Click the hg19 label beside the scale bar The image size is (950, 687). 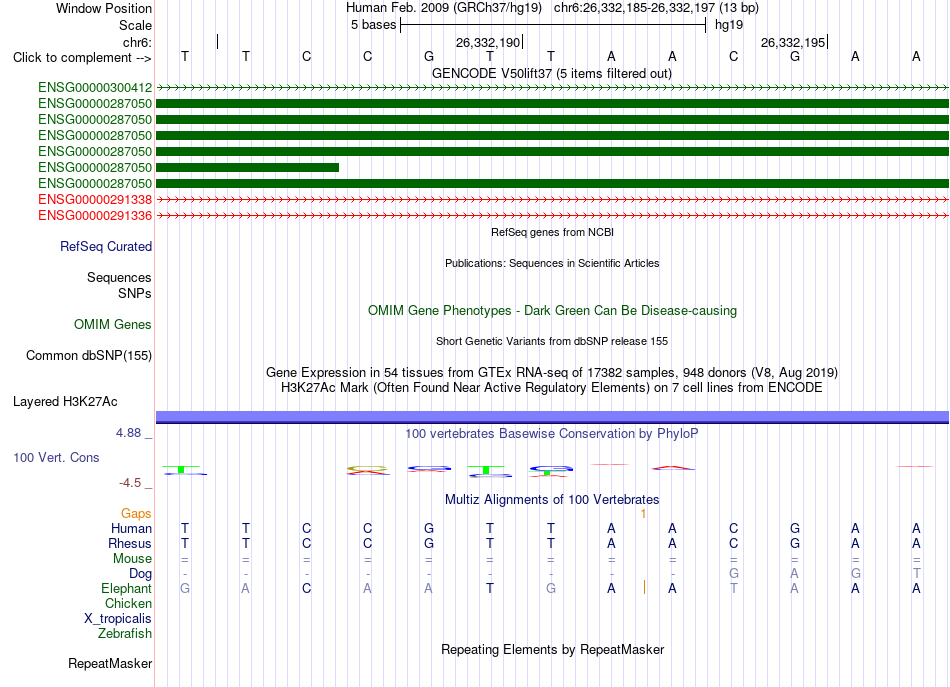click(729, 25)
